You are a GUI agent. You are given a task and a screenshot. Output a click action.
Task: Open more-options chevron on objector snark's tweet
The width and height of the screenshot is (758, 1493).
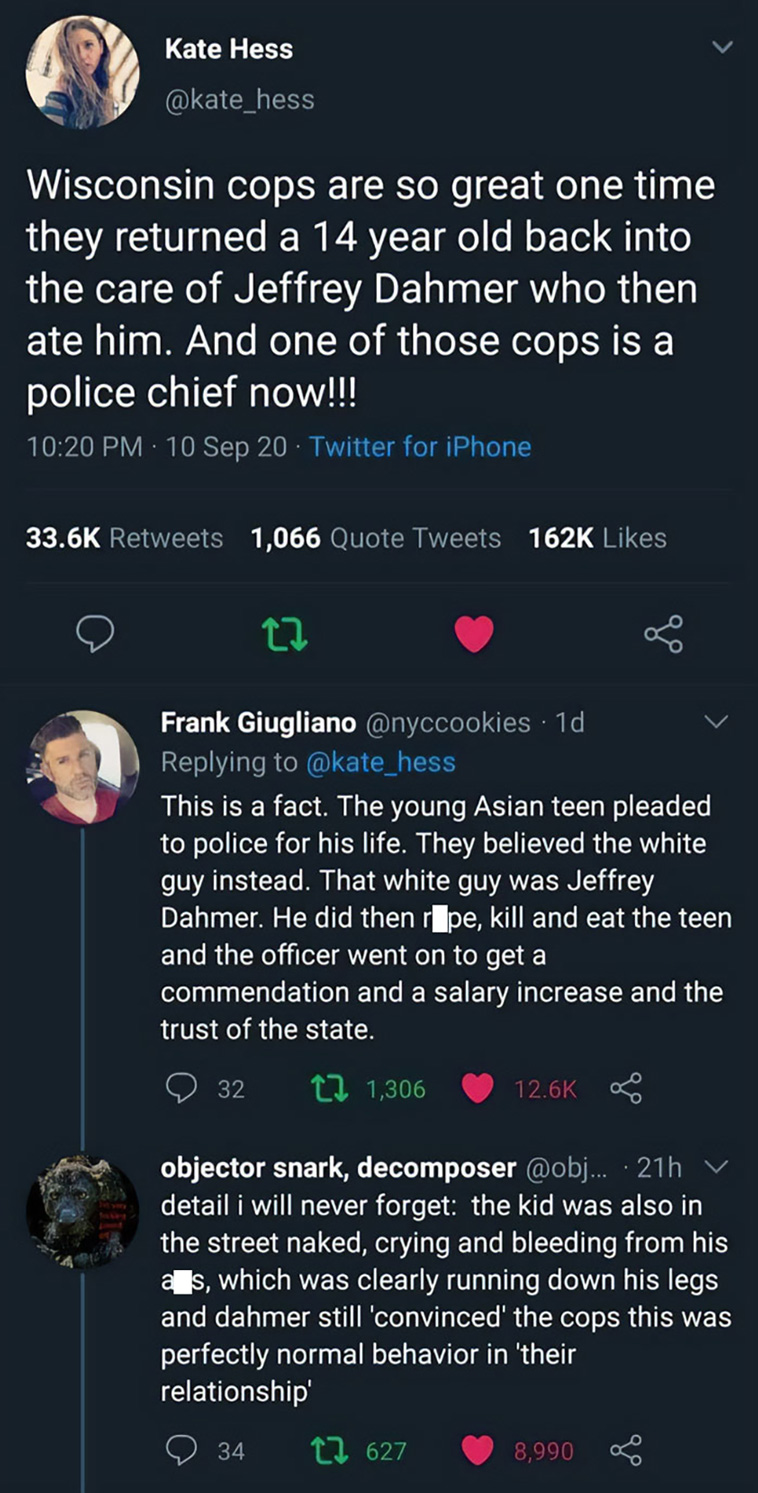tap(718, 1167)
